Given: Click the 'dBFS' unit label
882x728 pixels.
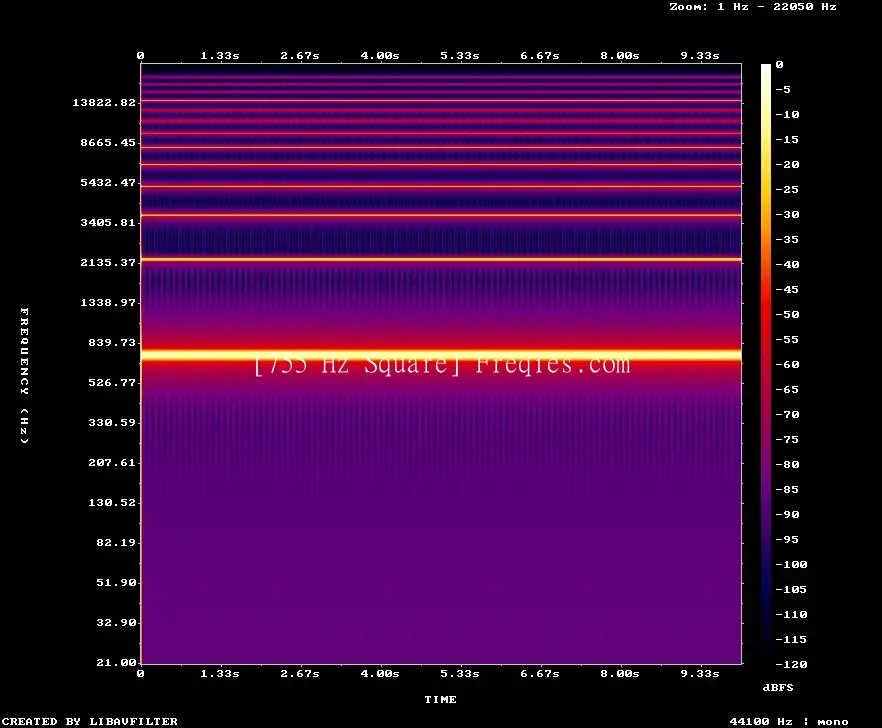Looking at the screenshot, I should point(778,687).
